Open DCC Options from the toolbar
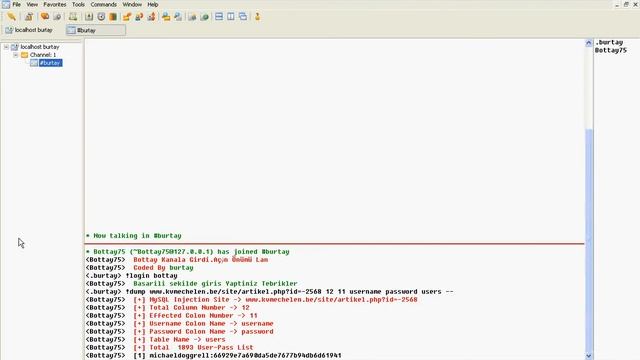 pyautogui.click(x=151, y=17)
